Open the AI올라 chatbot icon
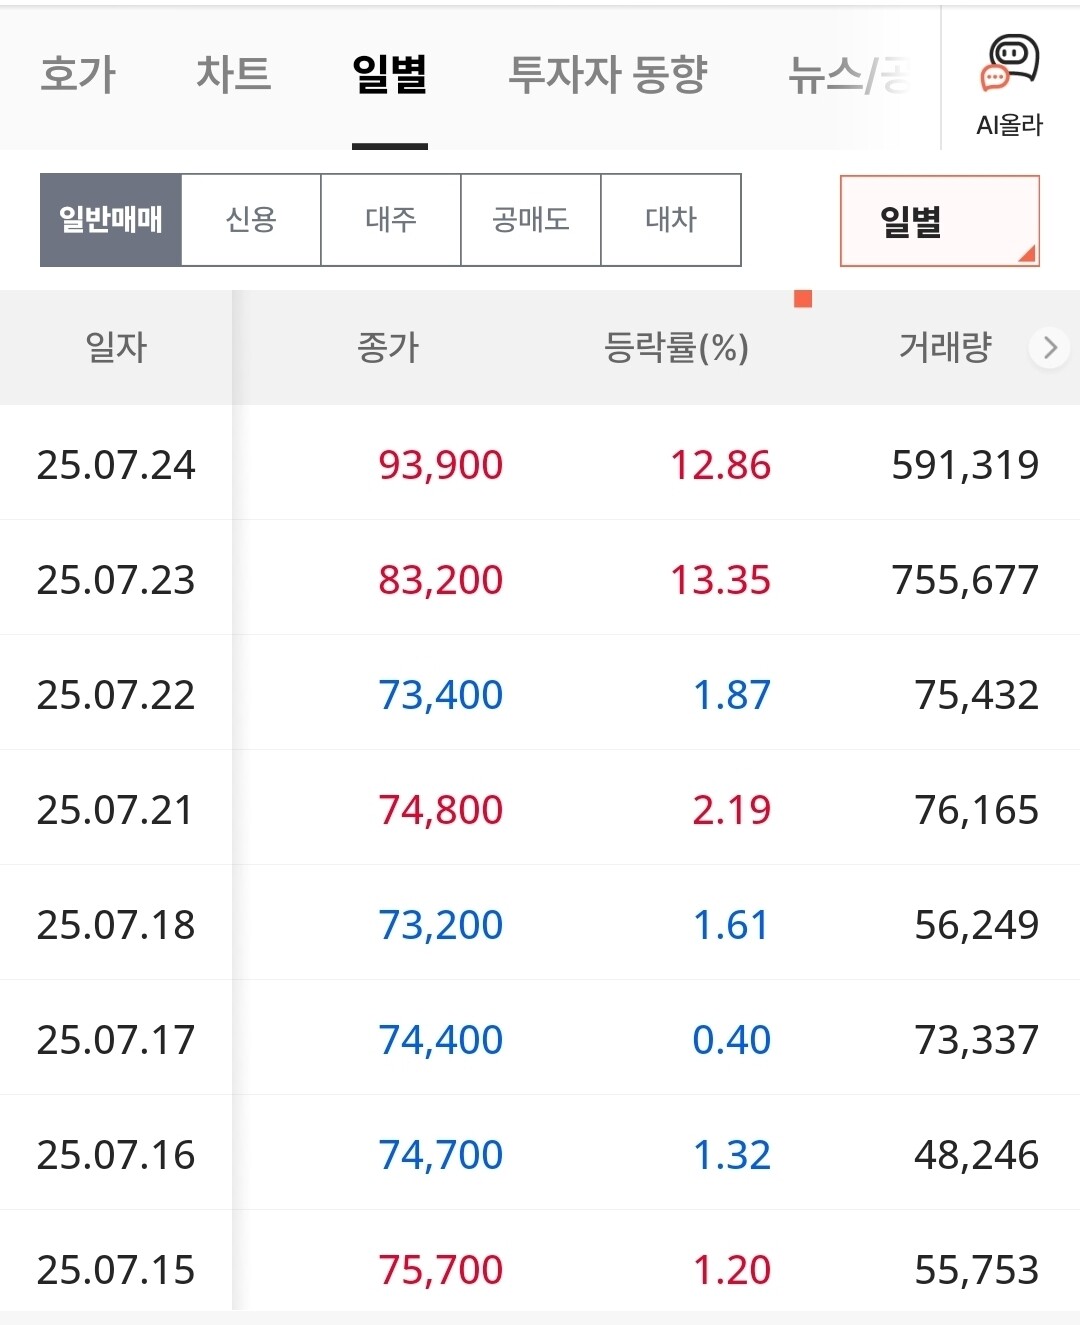This screenshot has width=1080, height=1325. (1010, 82)
